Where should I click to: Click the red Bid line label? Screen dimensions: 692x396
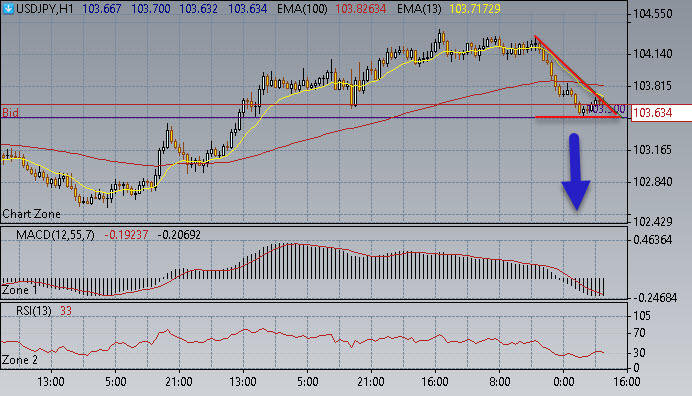(10, 113)
